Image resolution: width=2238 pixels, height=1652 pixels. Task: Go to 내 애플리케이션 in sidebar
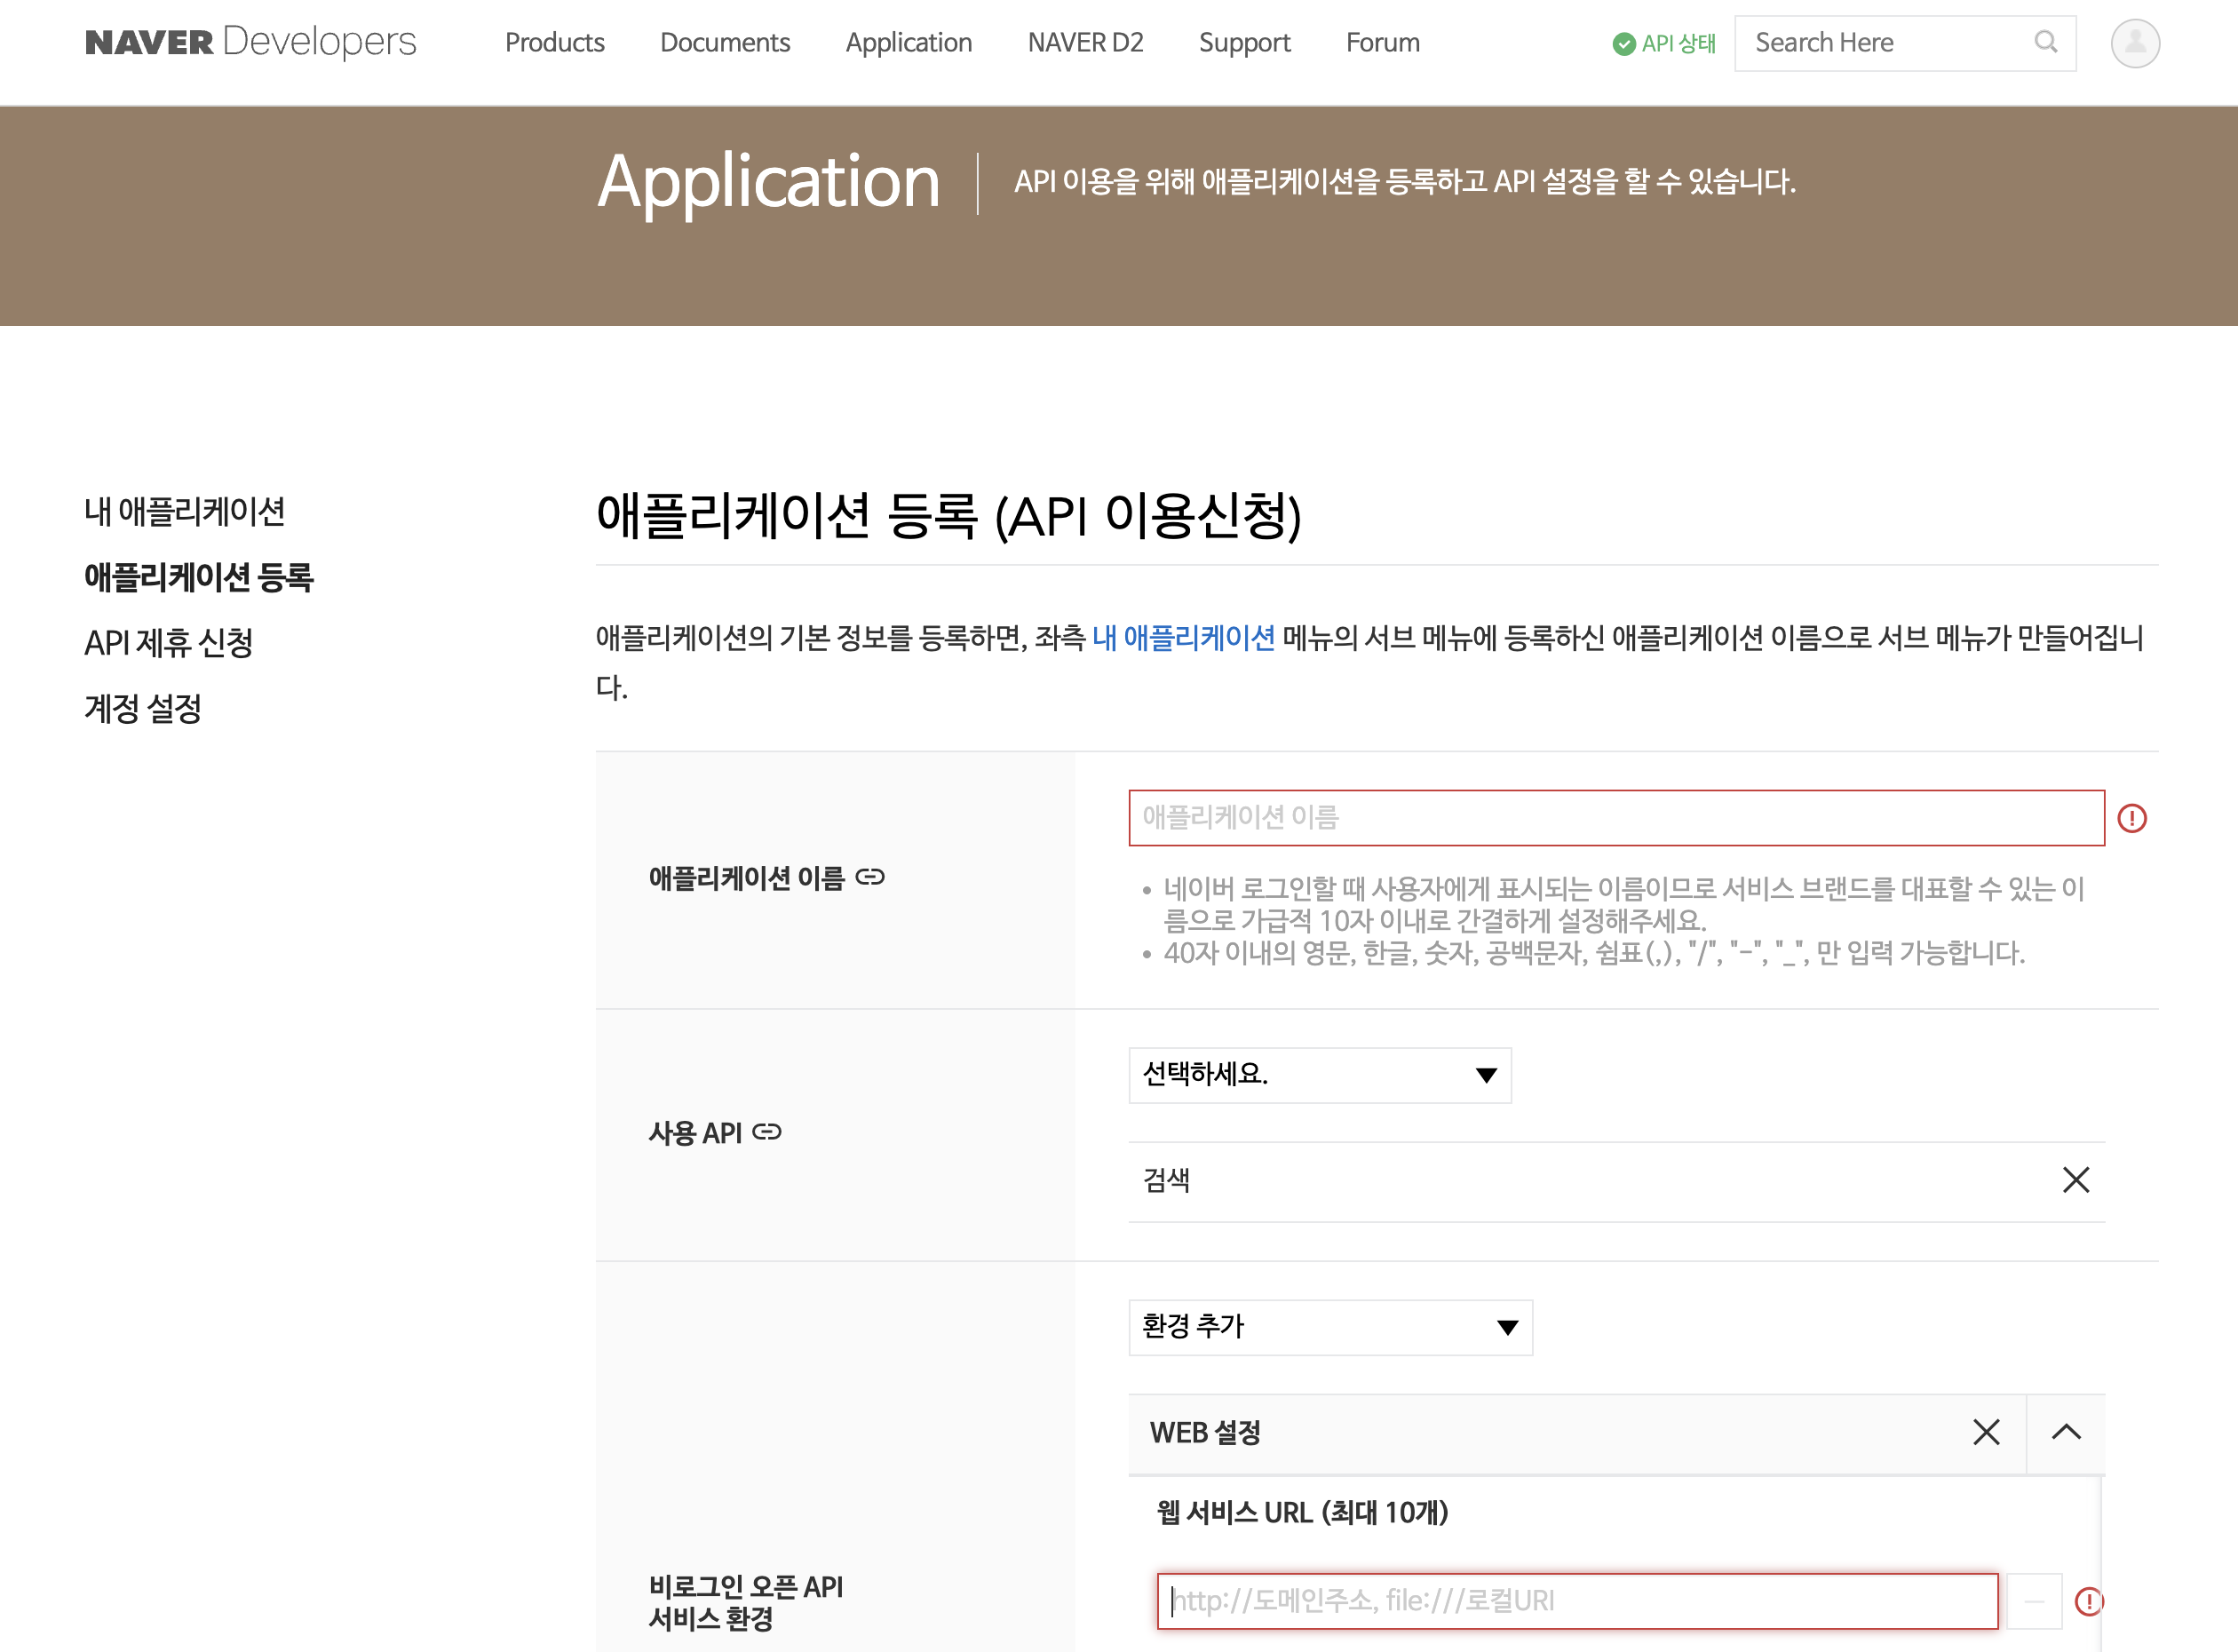[x=184, y=511]
